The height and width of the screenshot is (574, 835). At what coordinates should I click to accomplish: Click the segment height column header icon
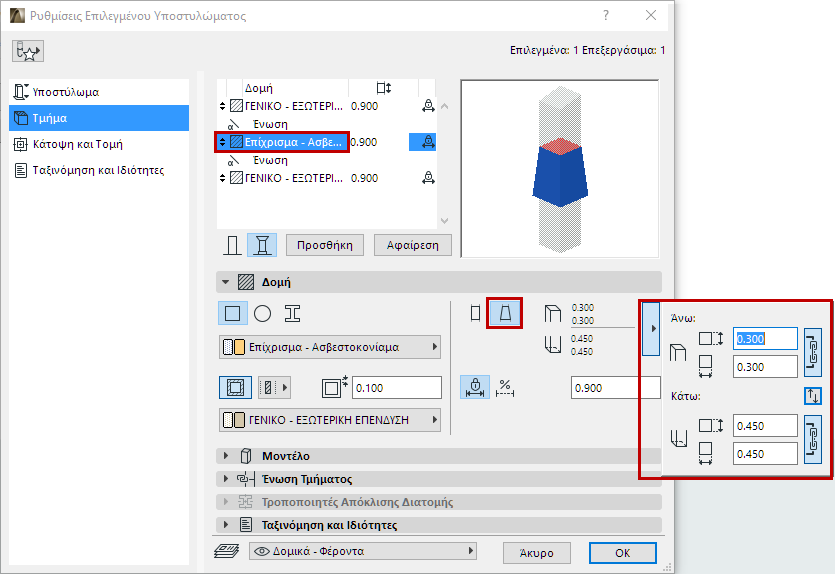tap(384, 88)
